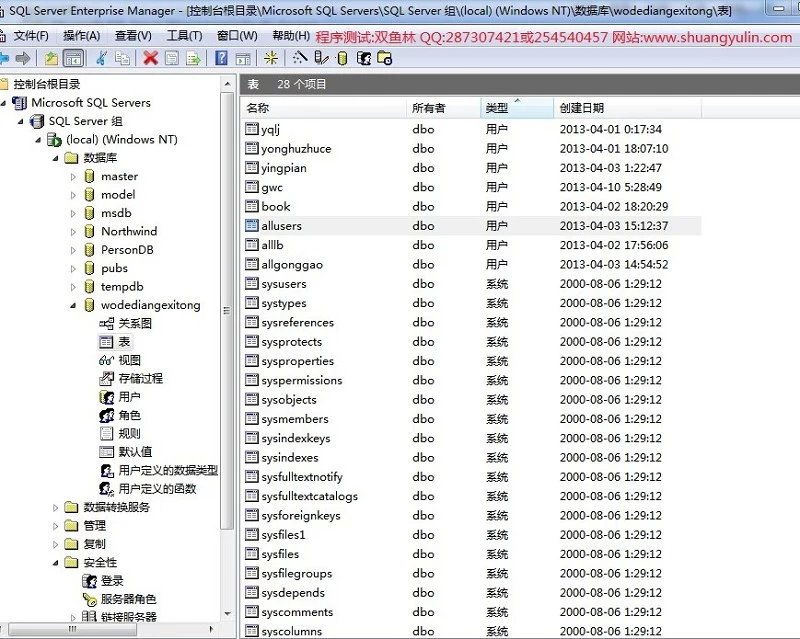
Task: Click the tree pane vertical scrollbar up arrow
Action: (x=228, y=84)
